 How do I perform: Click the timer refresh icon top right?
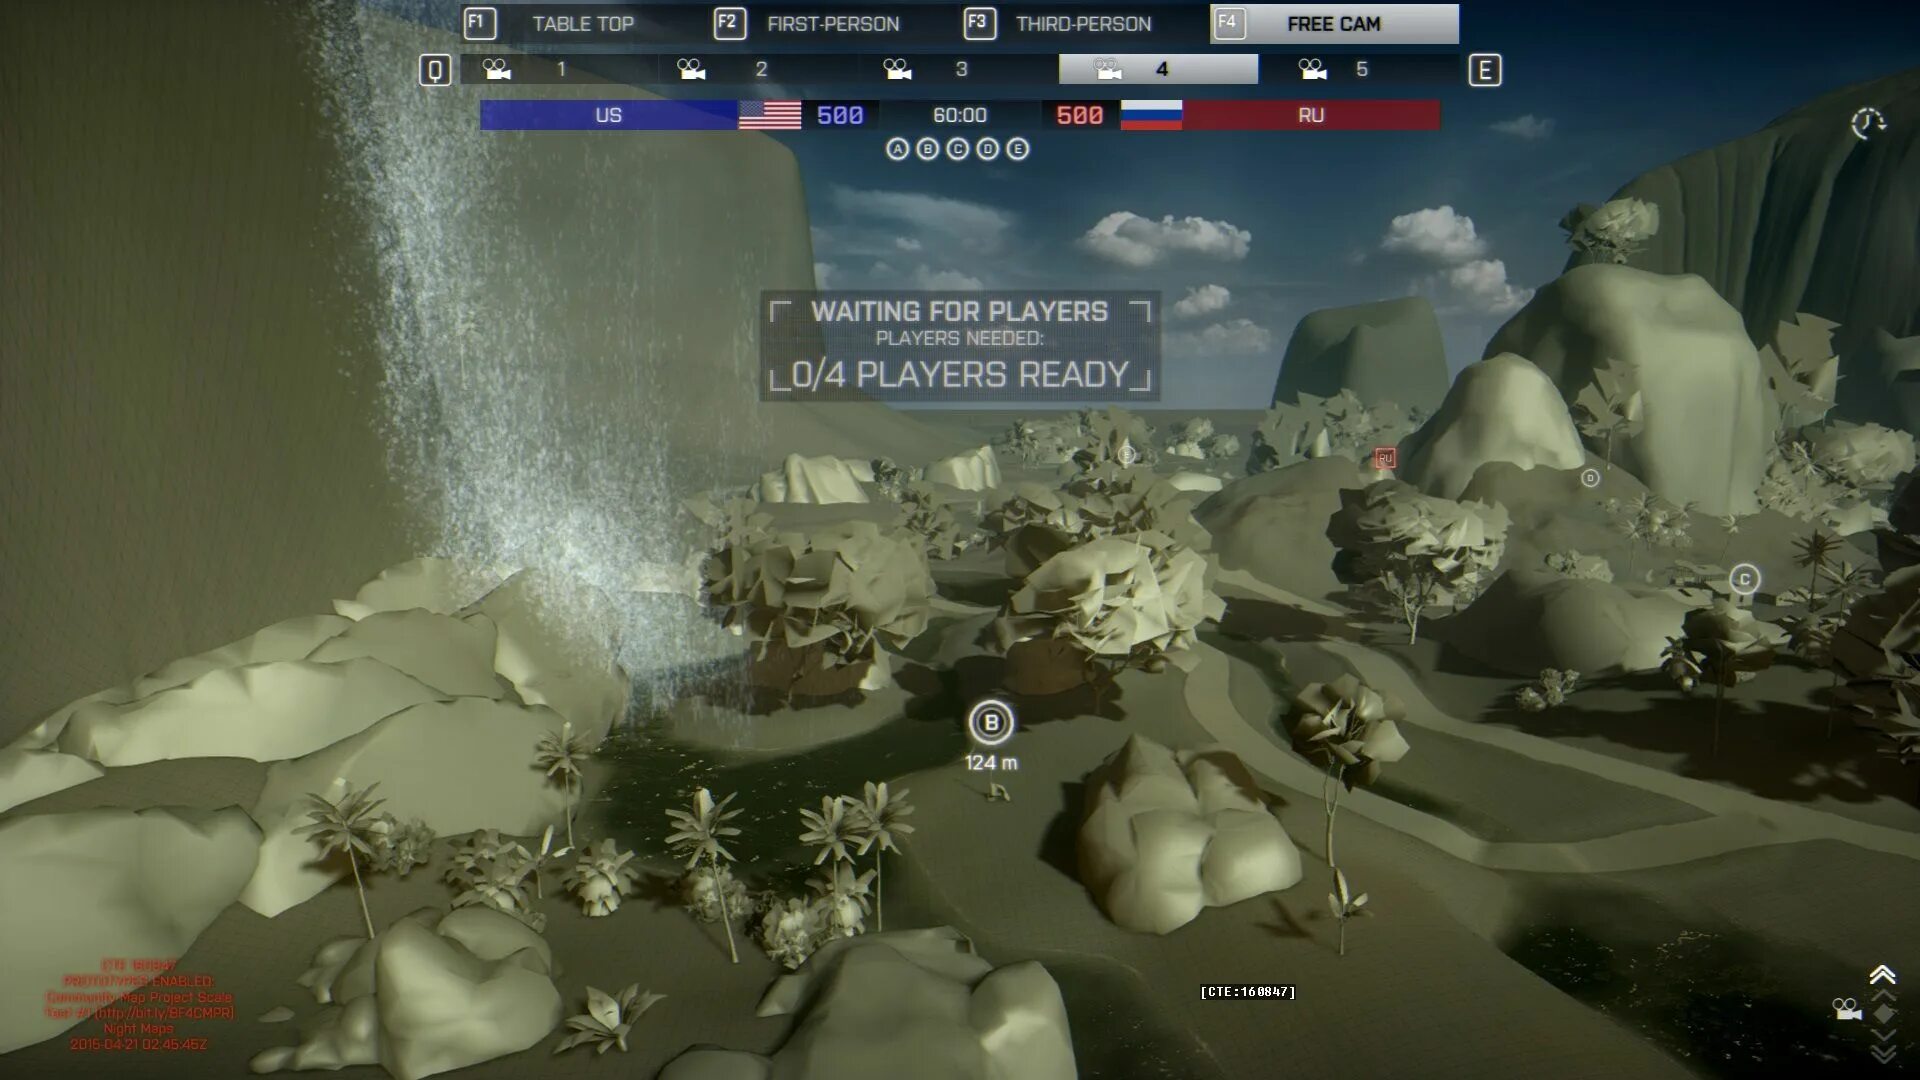pos(1867,124)
